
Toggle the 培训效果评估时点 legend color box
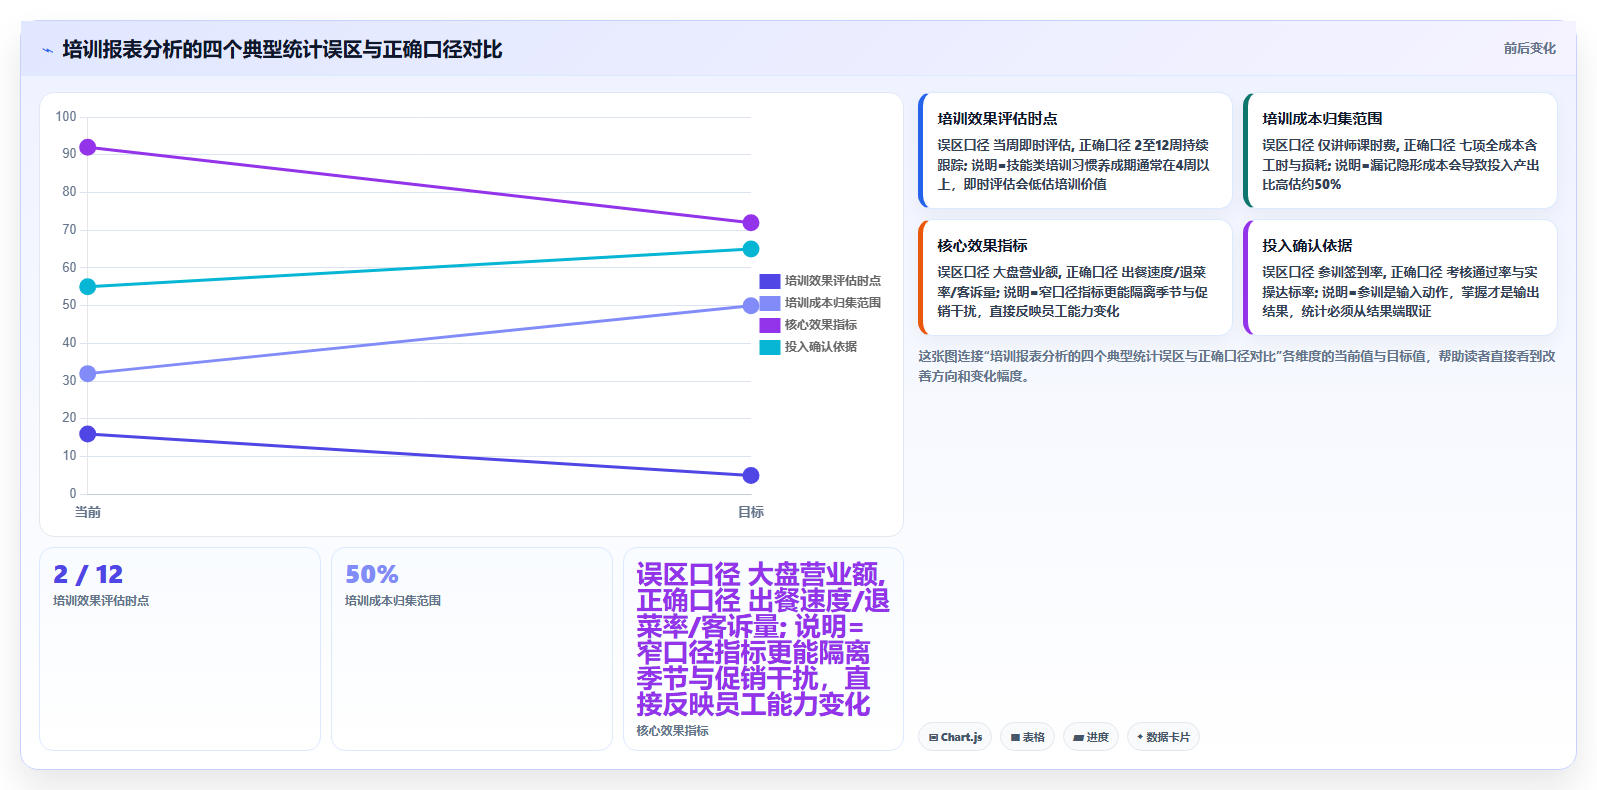click(769, 281)
